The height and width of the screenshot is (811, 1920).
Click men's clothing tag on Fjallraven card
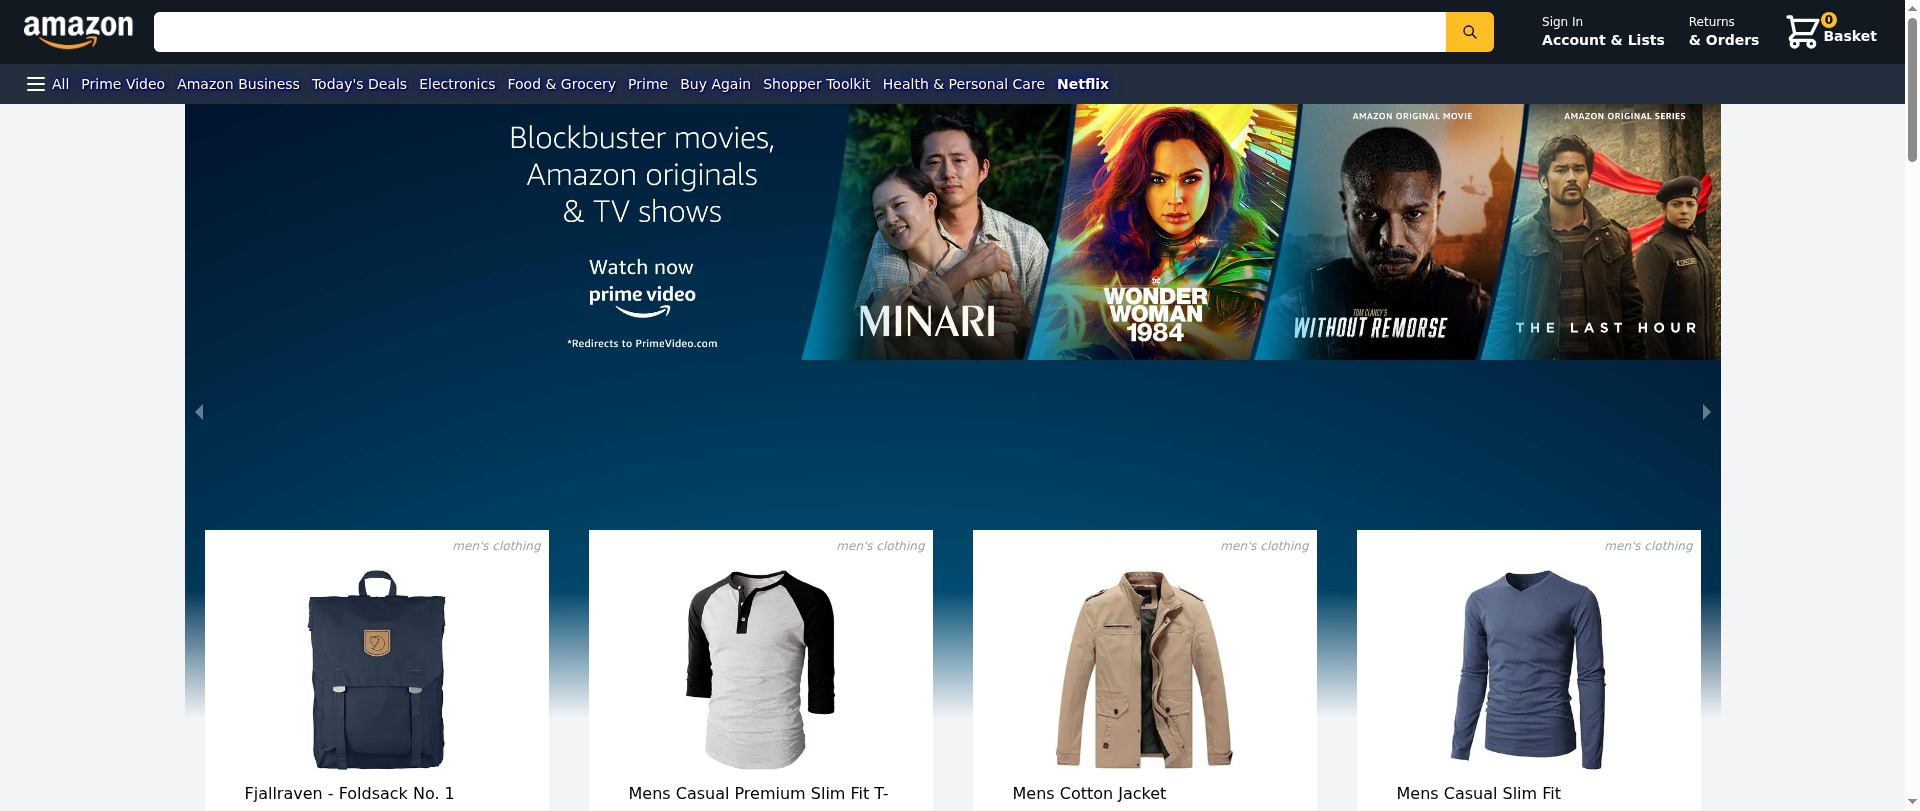tap(496, 546)
